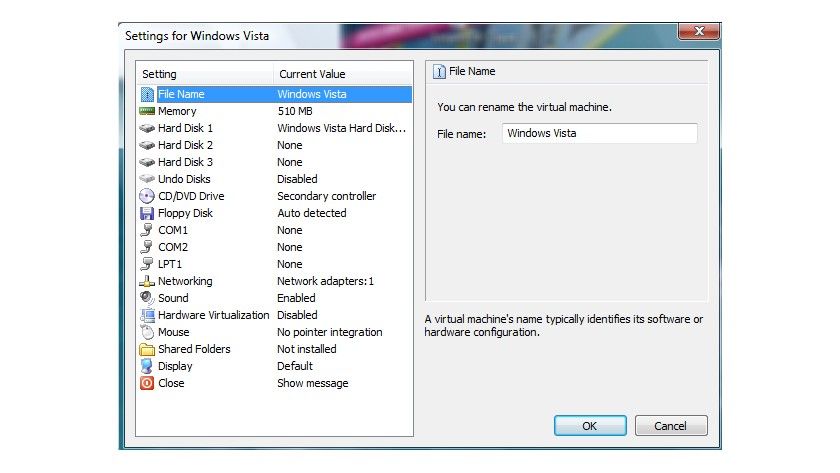Click the Networking adapter icon
This screenshot has height=473, width=840.
point(147,281)
